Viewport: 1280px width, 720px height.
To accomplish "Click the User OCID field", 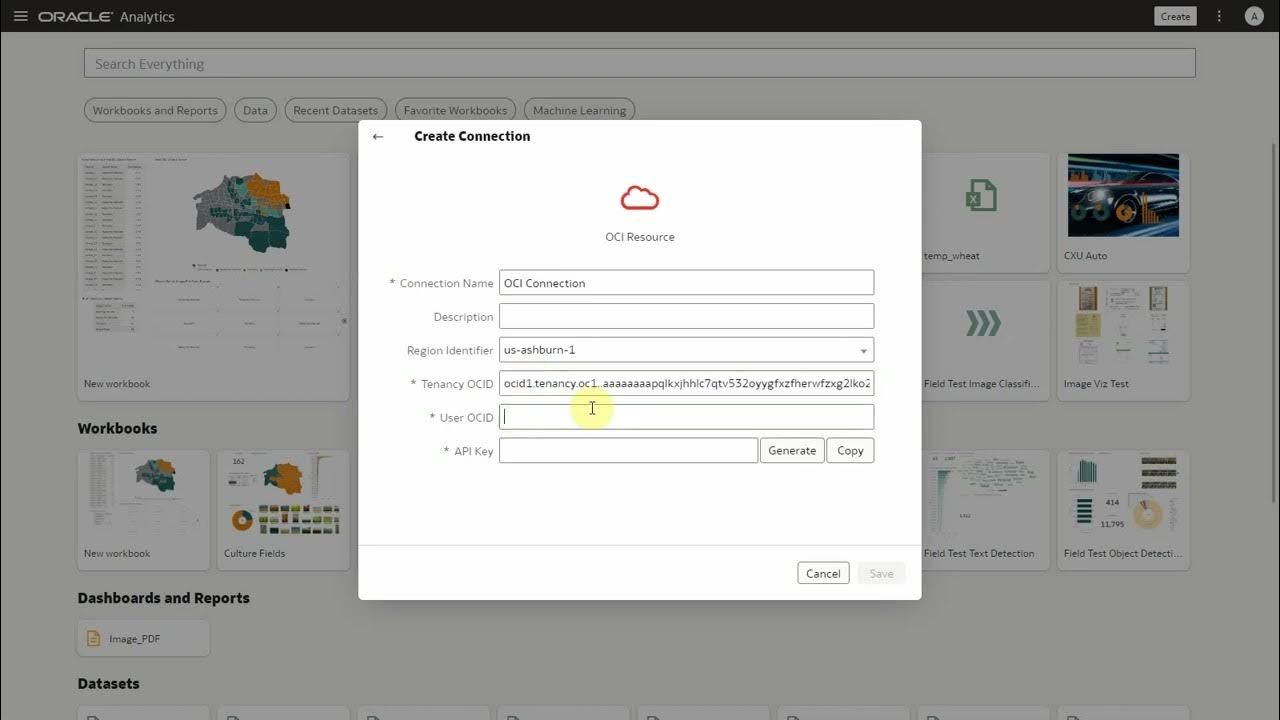I will point(686,417).
